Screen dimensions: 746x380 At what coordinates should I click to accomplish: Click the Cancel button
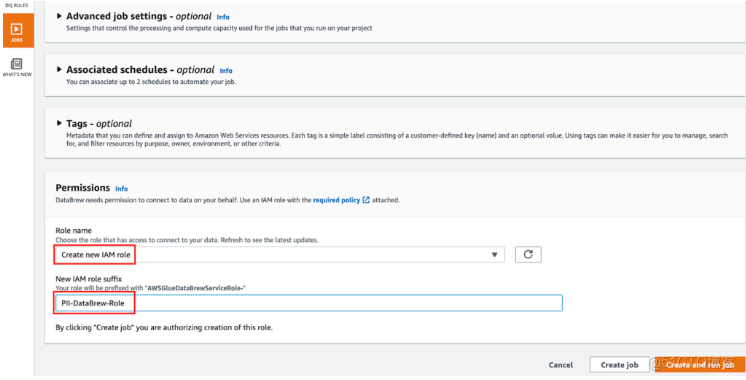click(560, 365)
